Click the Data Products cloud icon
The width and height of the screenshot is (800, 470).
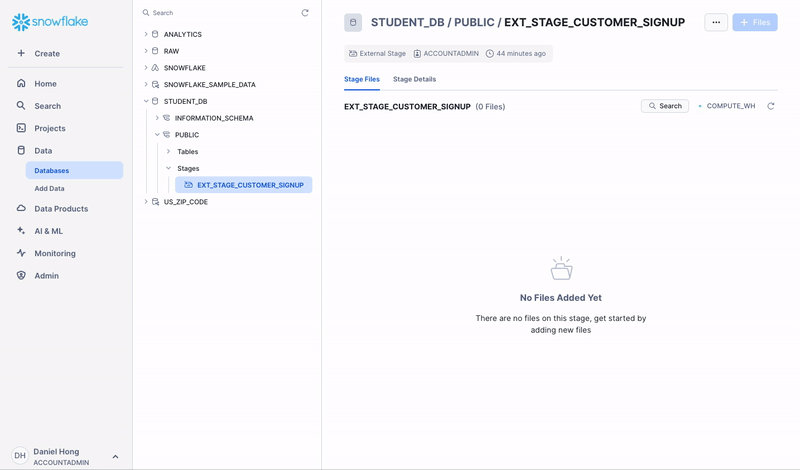tap(21, 208)
